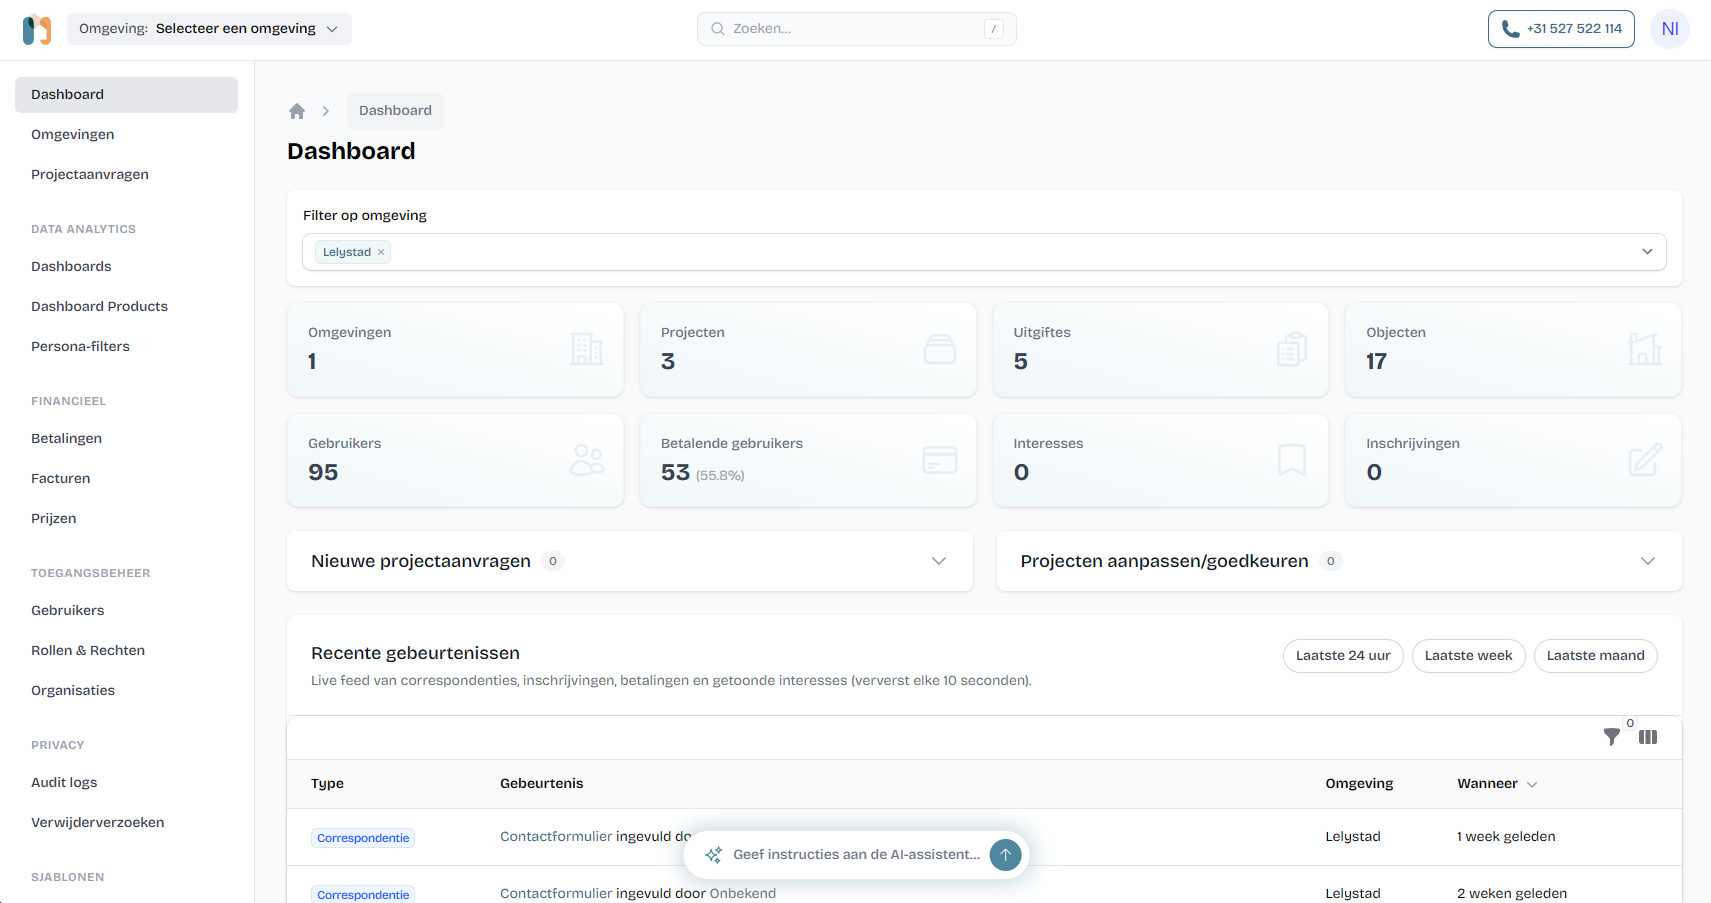Expand Nieuwe projectaanvragen panel
Image resolution: width=1711 pixels, height=903 pixels.
(x=630, y=561)
